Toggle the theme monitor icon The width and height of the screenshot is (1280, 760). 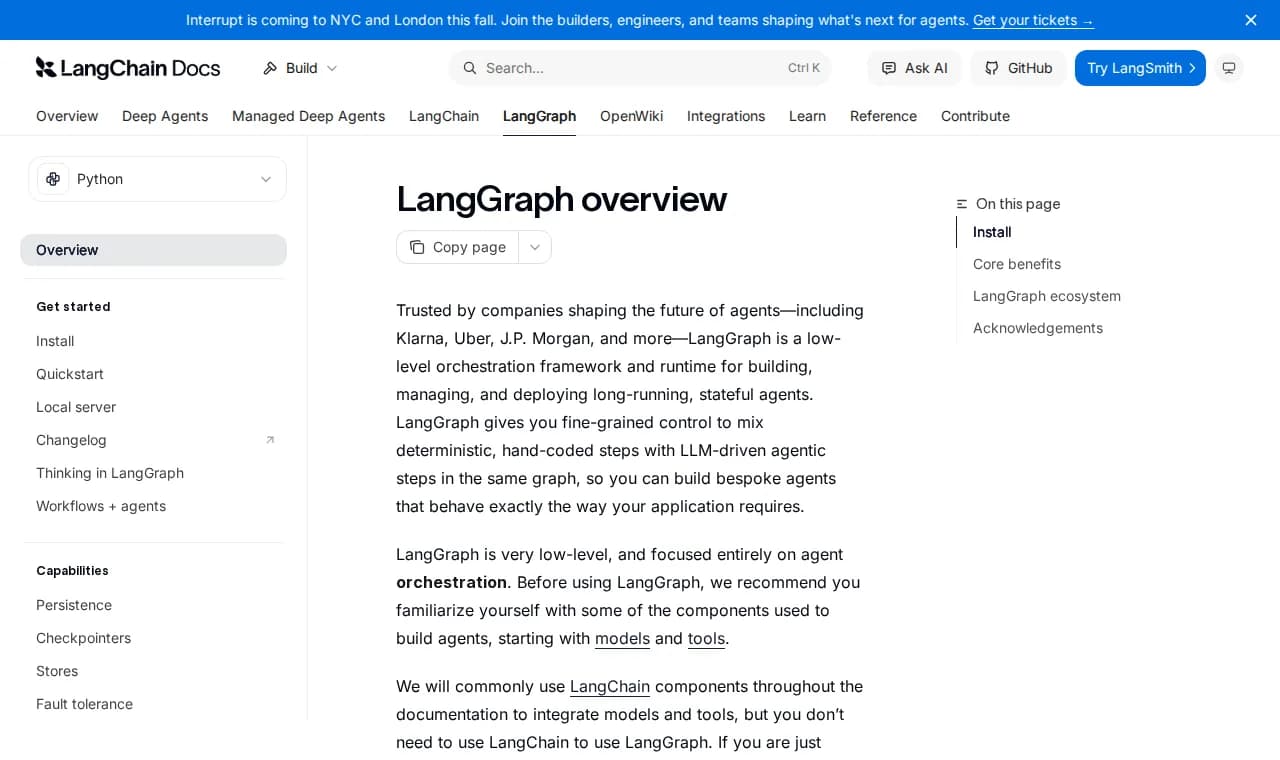(x=1229, y=68)
